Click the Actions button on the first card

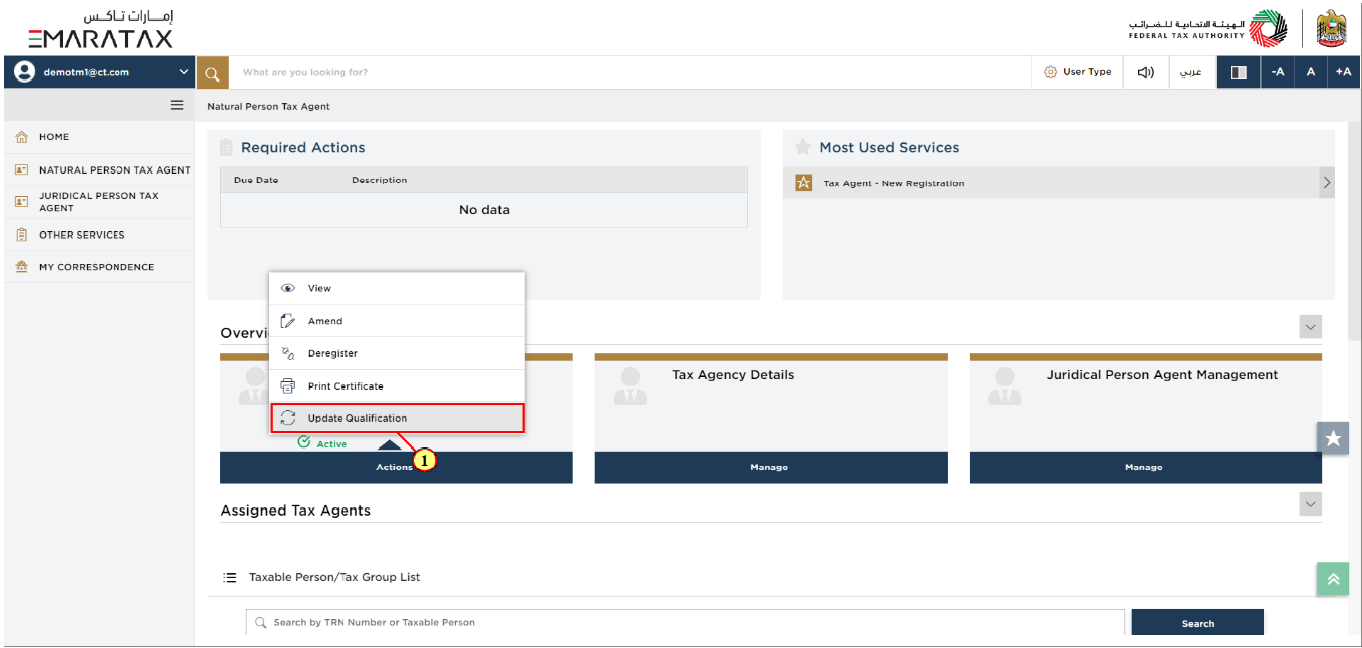[396, 467]
